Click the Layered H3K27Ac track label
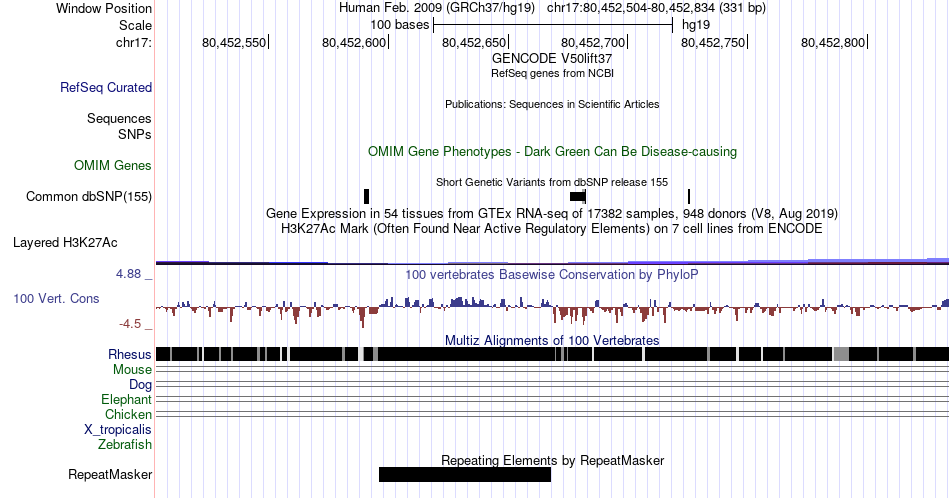The width and height of the screenshot is (950, 498). 65,243
